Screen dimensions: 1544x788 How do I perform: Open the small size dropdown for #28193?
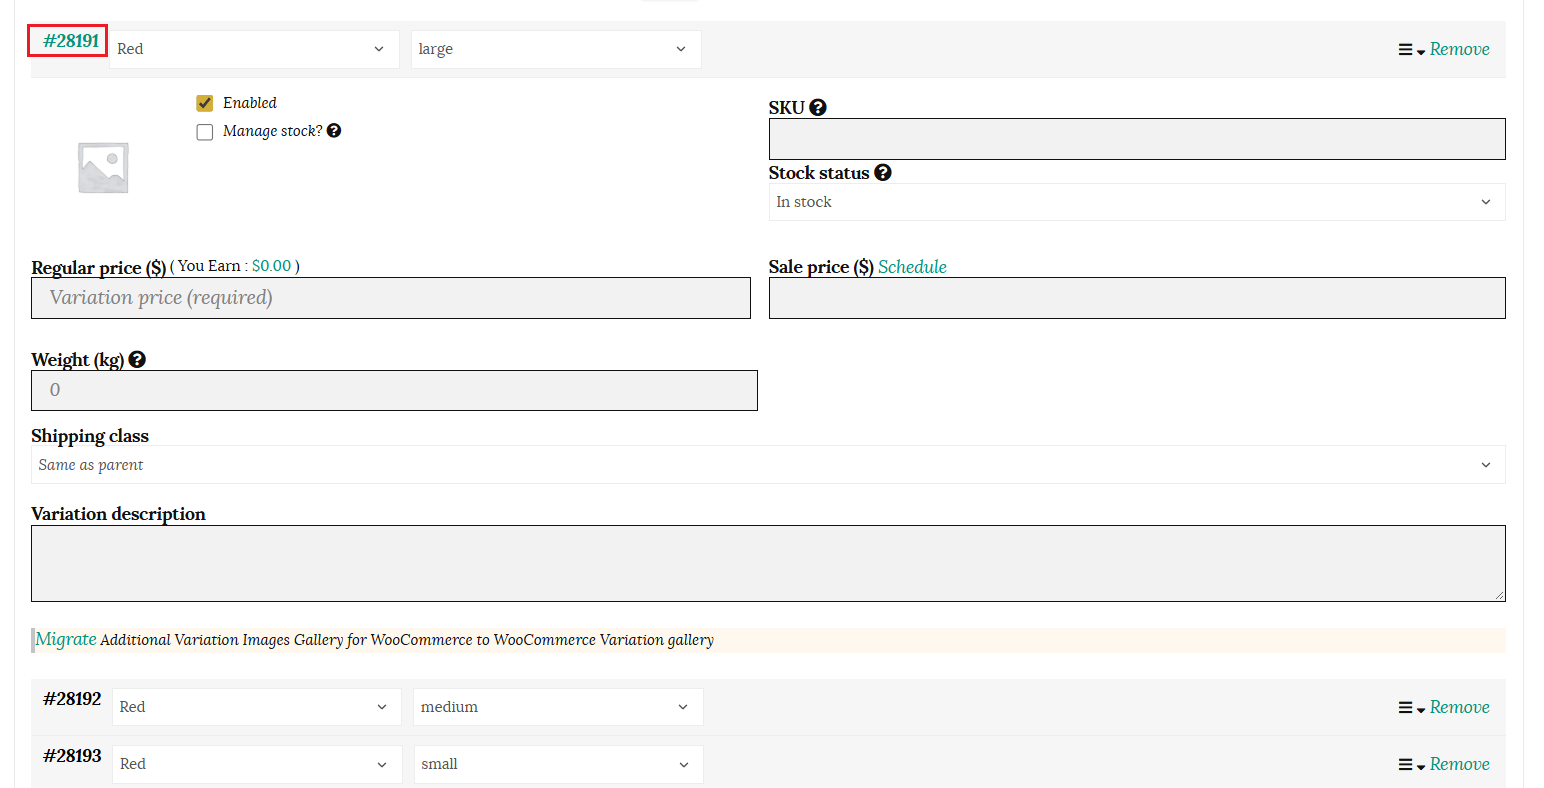(x=558, y=764)
